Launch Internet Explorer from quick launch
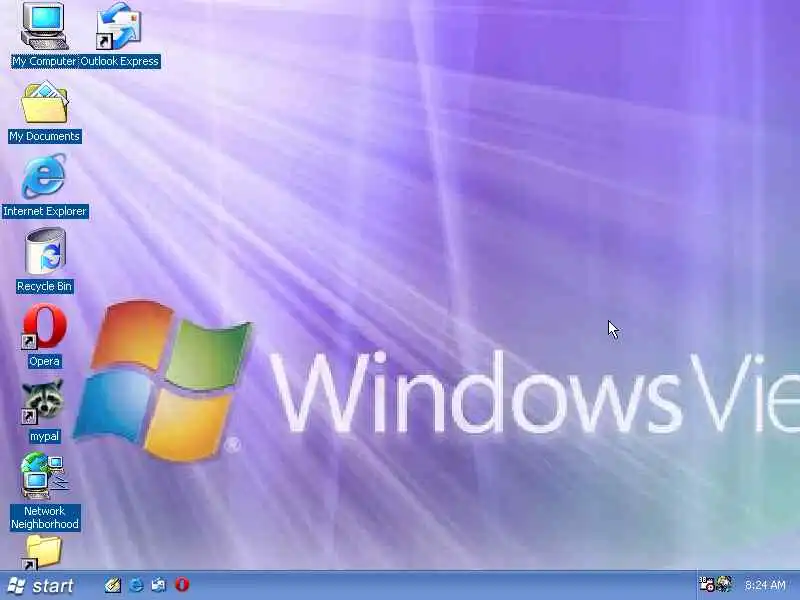800x600 pixels. click(x=136, y=585)
